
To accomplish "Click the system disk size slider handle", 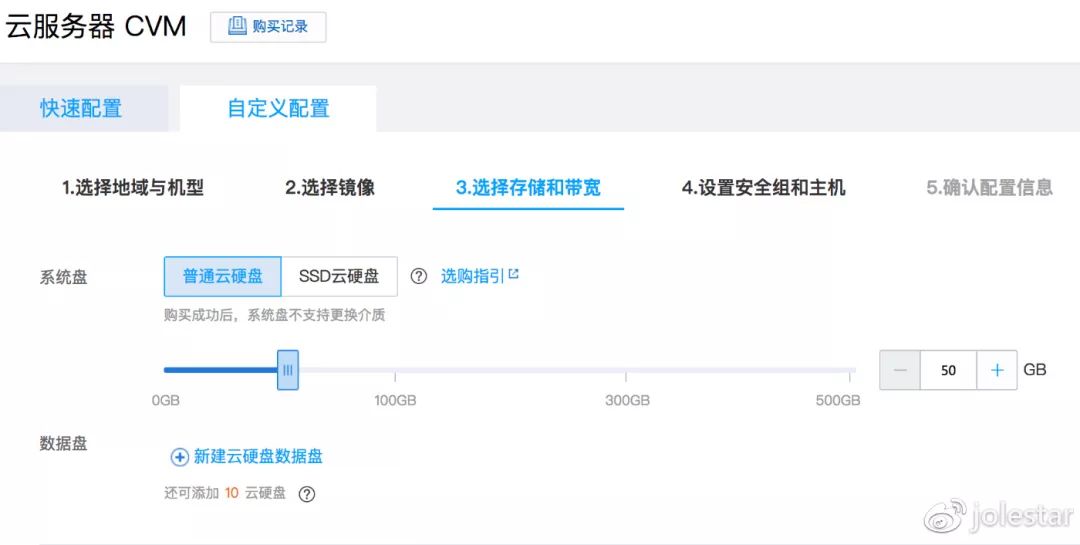I will [288, 370].
